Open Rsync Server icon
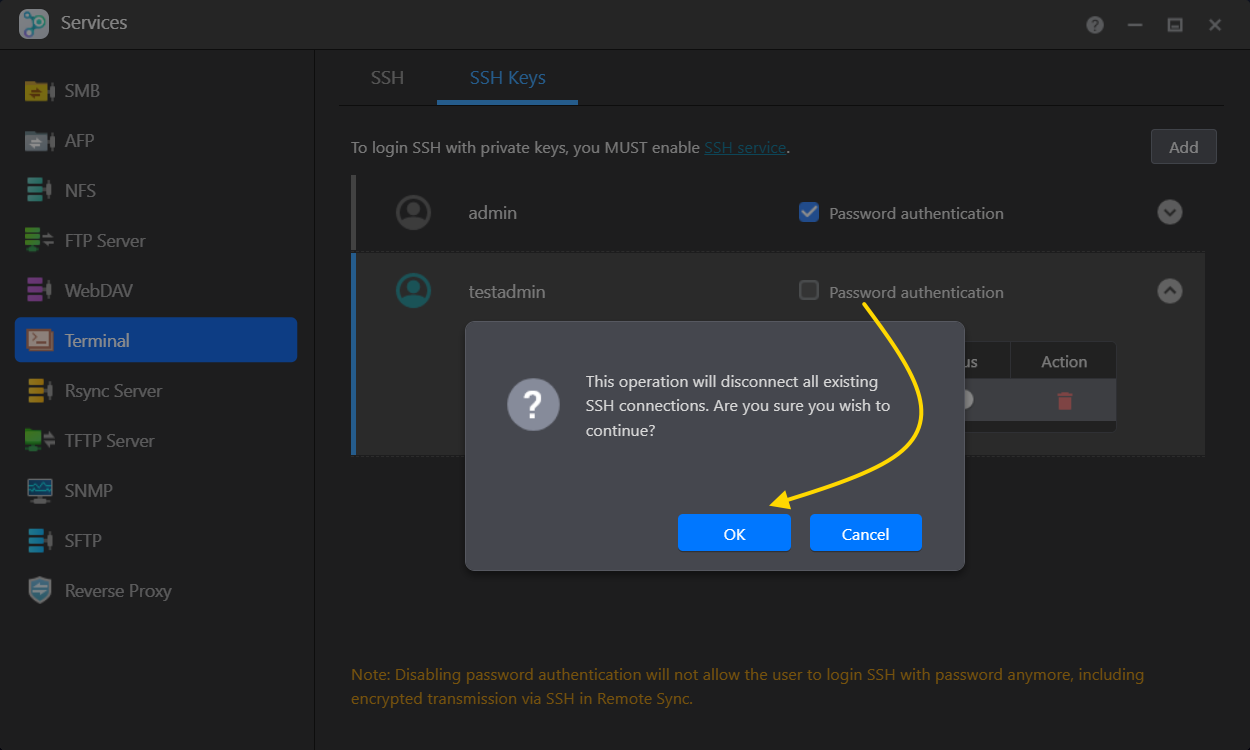The image size is (1250, 750). click(39, 391)
